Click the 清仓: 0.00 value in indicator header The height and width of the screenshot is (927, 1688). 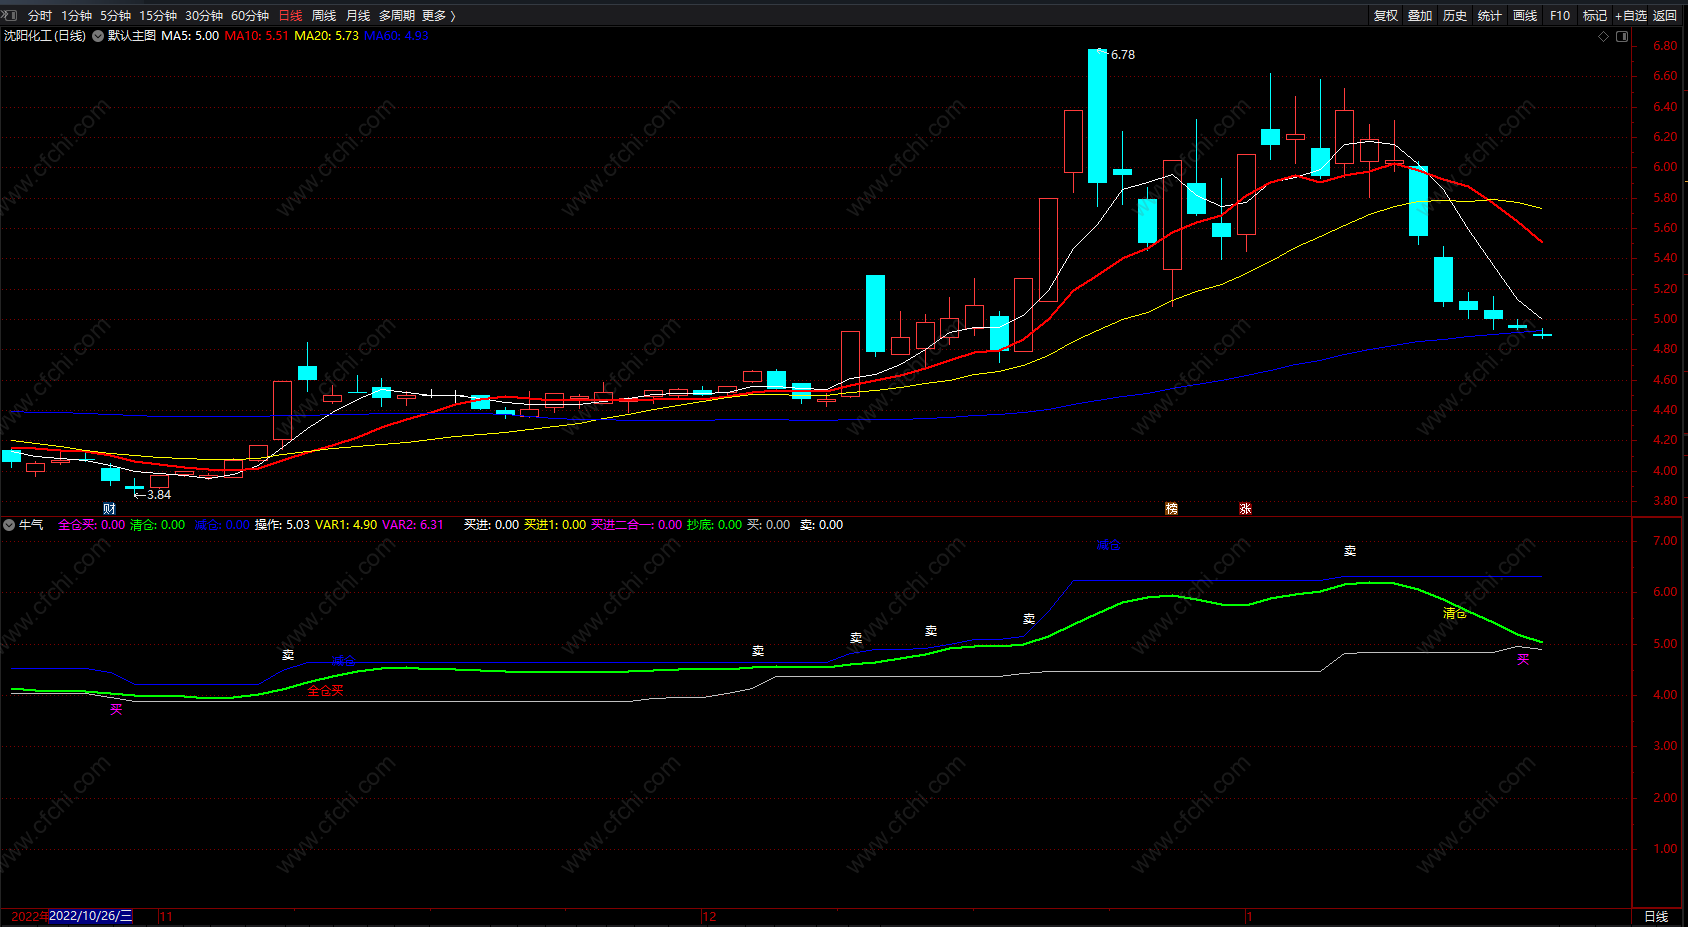coord(158,525)
